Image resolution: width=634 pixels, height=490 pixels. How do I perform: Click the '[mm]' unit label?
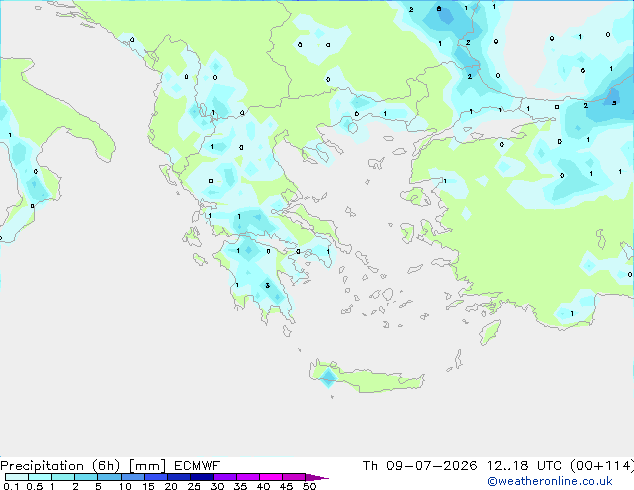coord(147,466)
